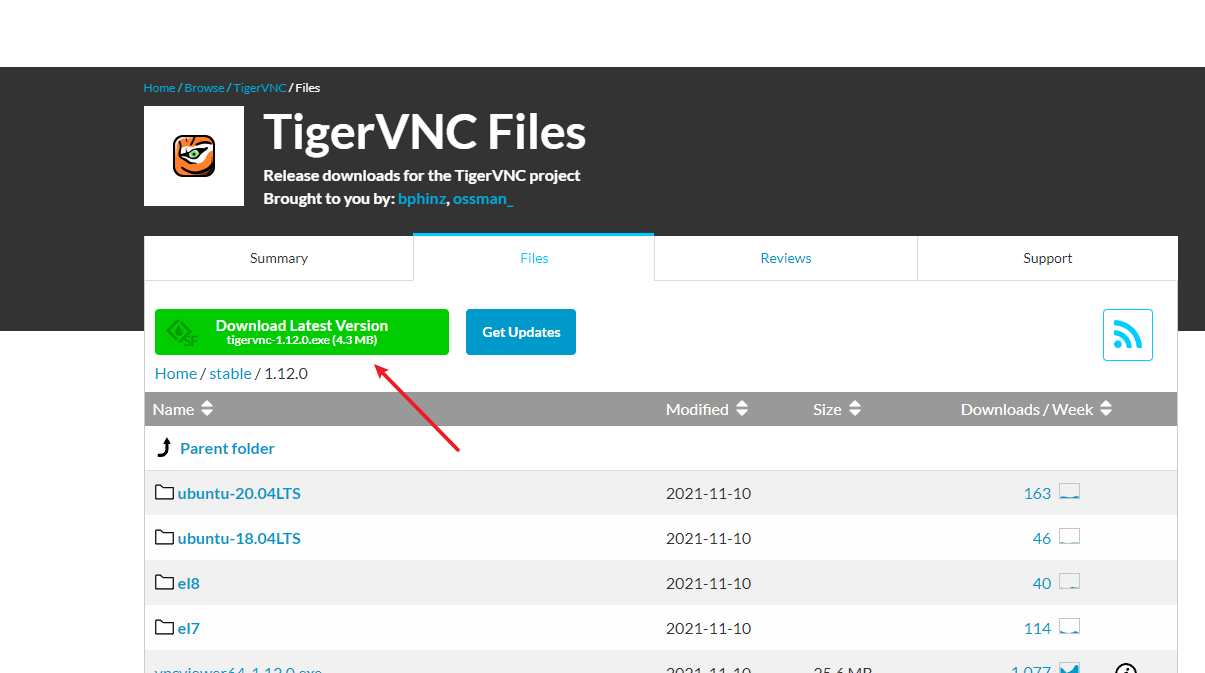Click the TigerVNC tiger logo image
The image size is (1205, 673).
pyautogui.click(x=194, y=156)
